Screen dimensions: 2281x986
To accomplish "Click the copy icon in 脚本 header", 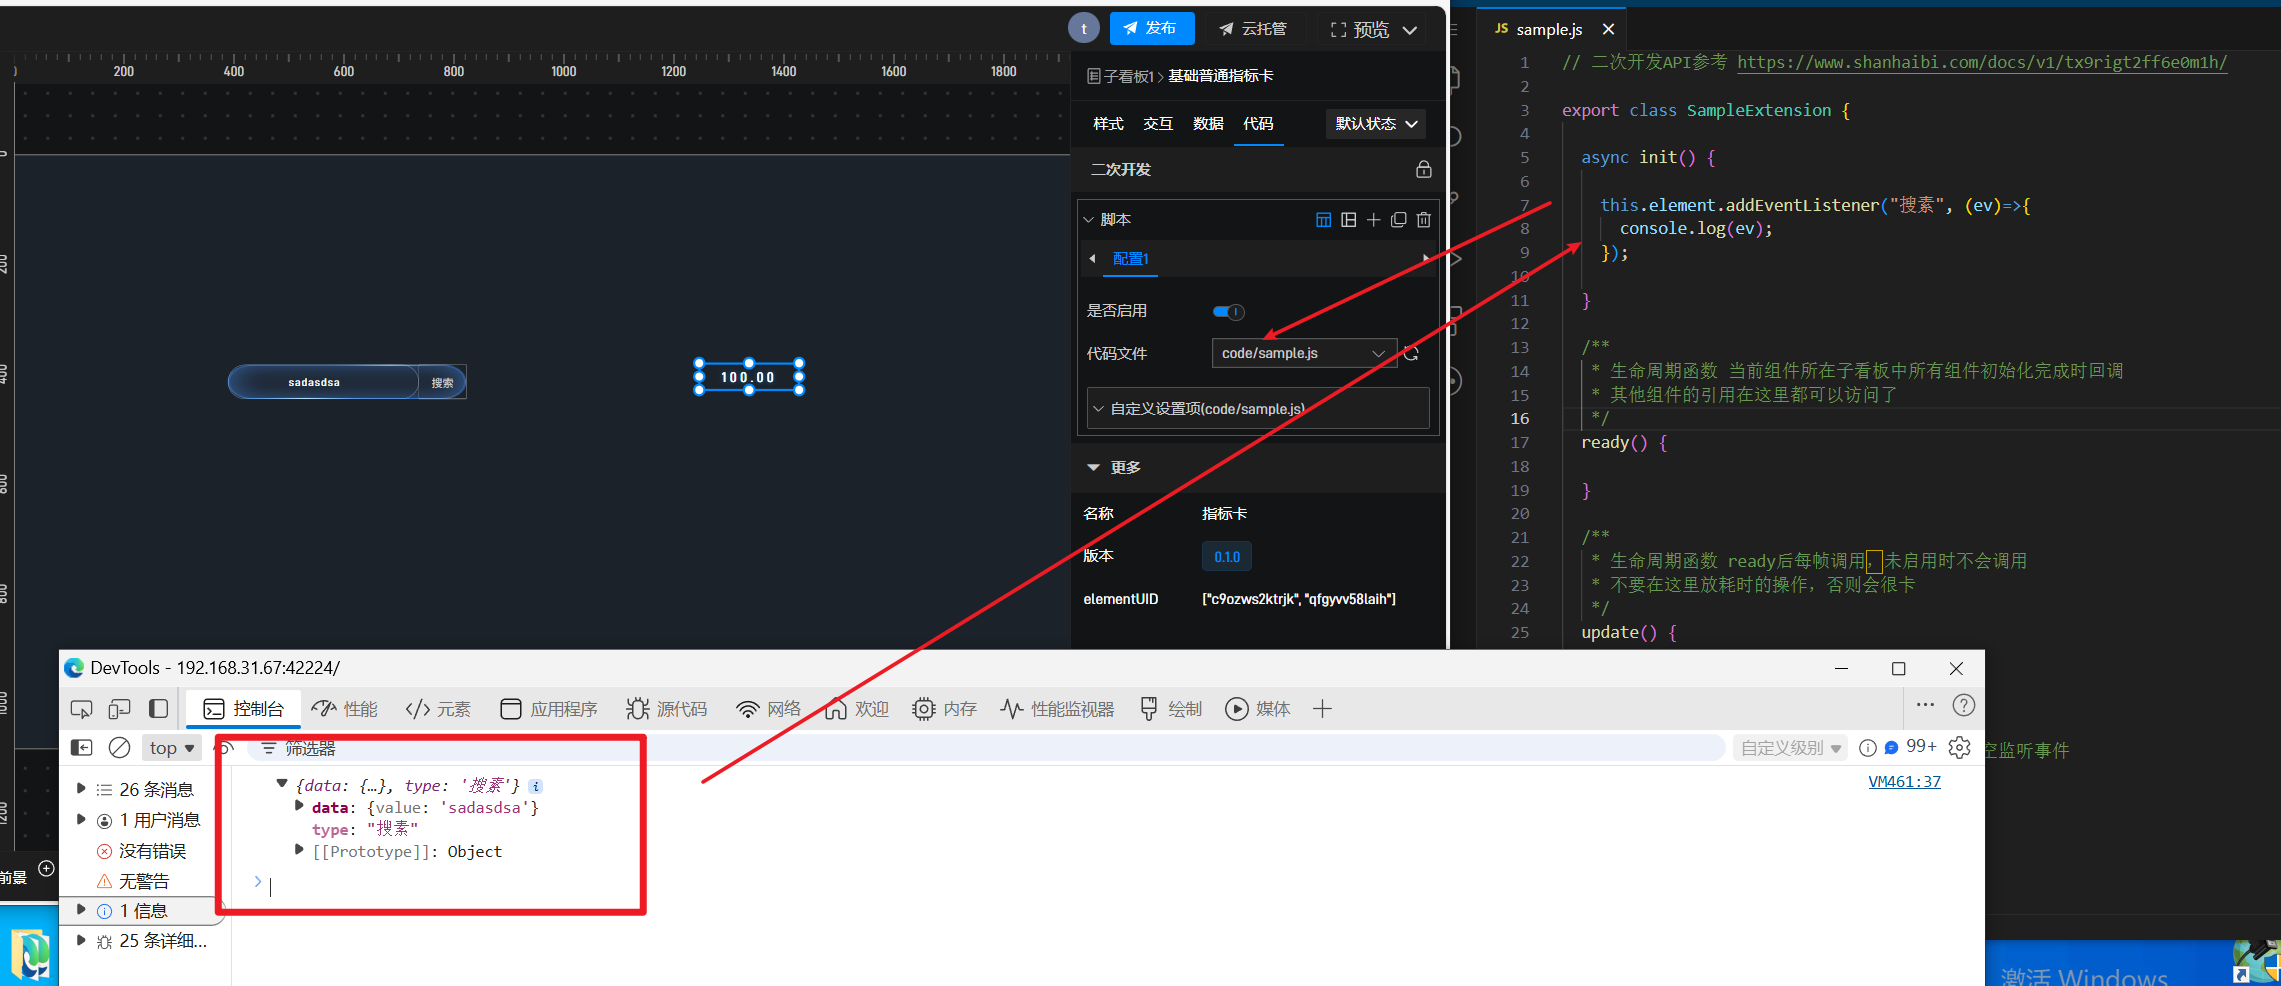I will (1399, 220).
